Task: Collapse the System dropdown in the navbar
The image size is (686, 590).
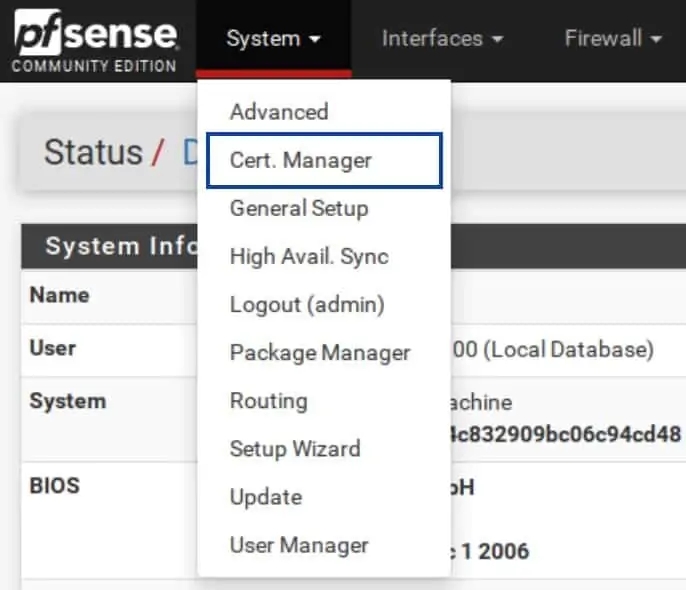Action: (273, 39)
